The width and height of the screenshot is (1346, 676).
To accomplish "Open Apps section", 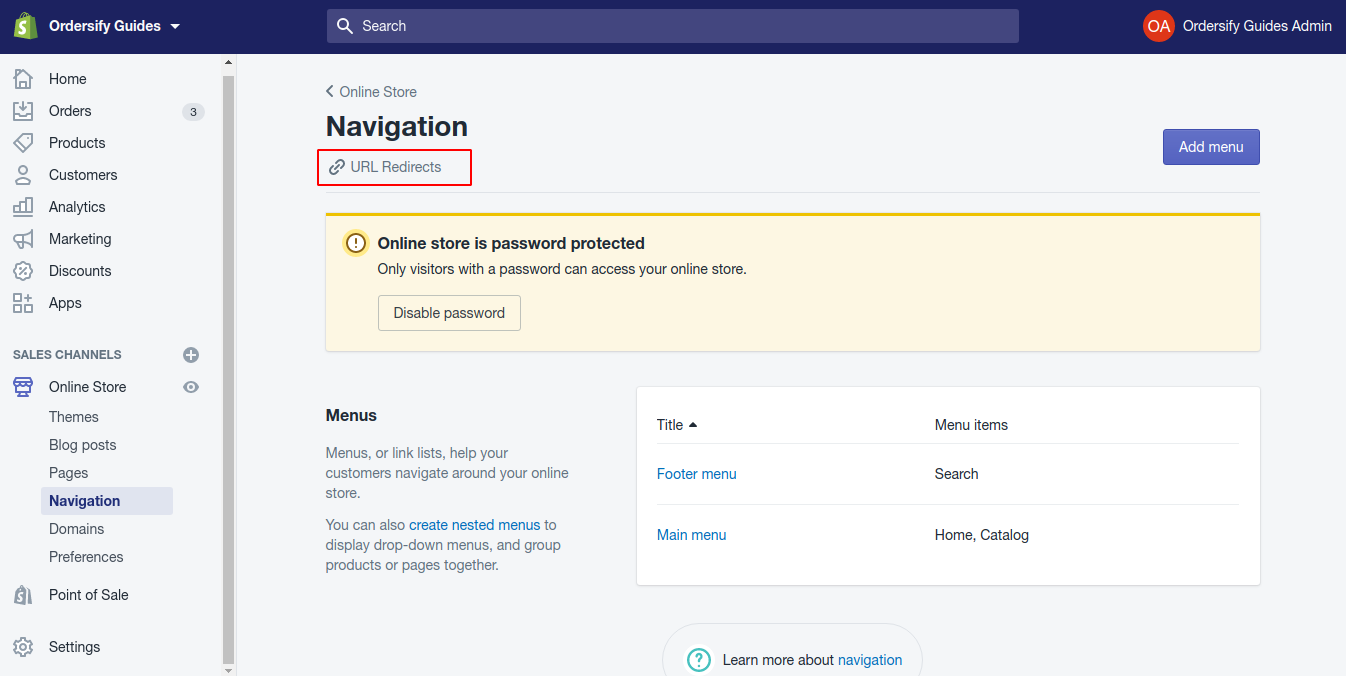I will pos(65,303).
